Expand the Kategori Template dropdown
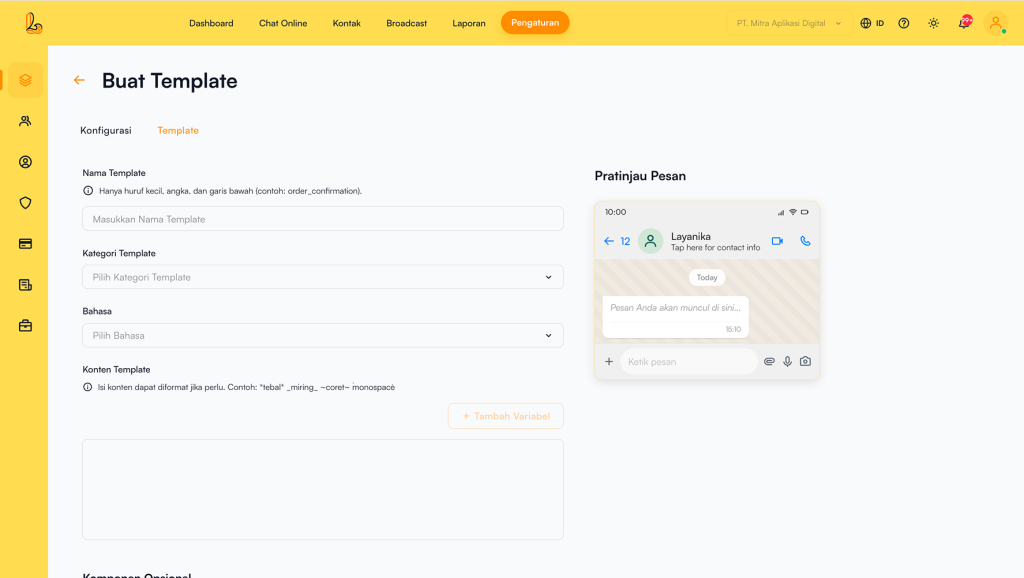This screenshot has height=578, width=1024. pos(322,277)
